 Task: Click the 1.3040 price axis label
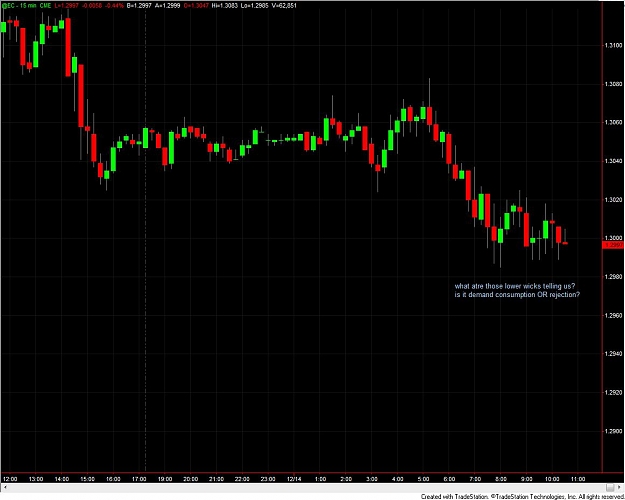click(613, 161)
